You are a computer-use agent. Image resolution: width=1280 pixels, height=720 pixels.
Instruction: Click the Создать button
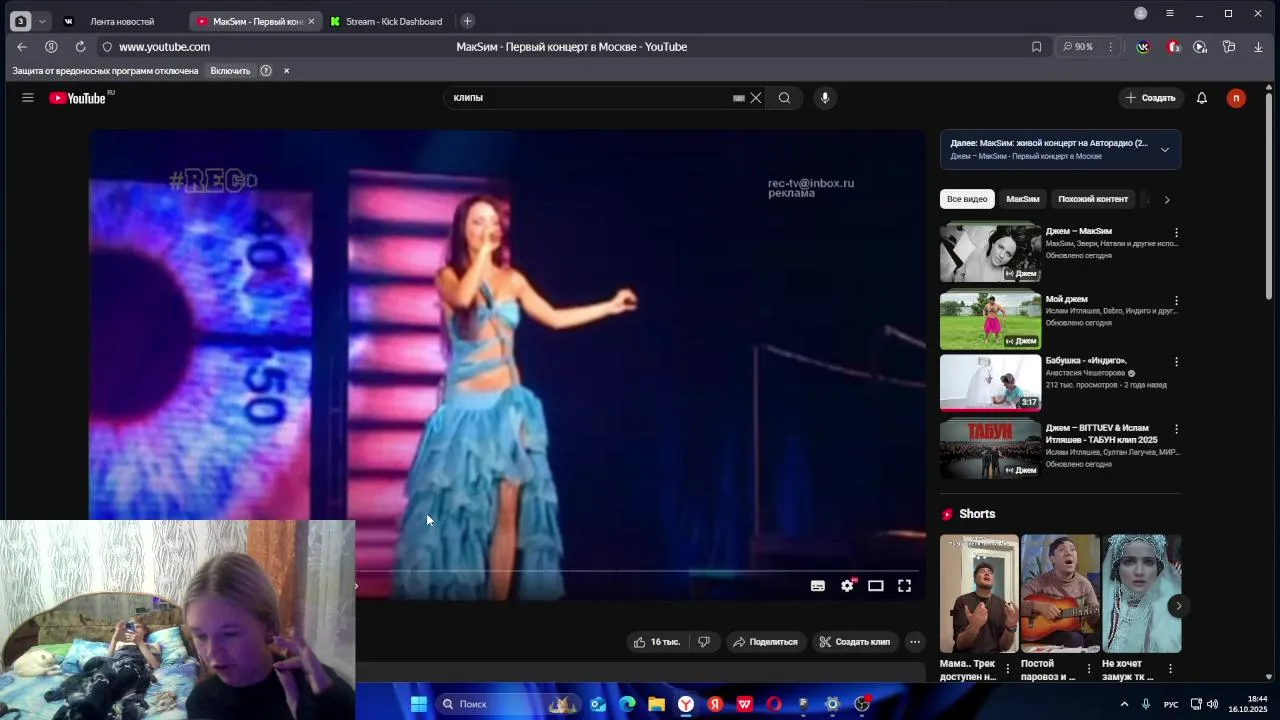(x=1150, y=98)
